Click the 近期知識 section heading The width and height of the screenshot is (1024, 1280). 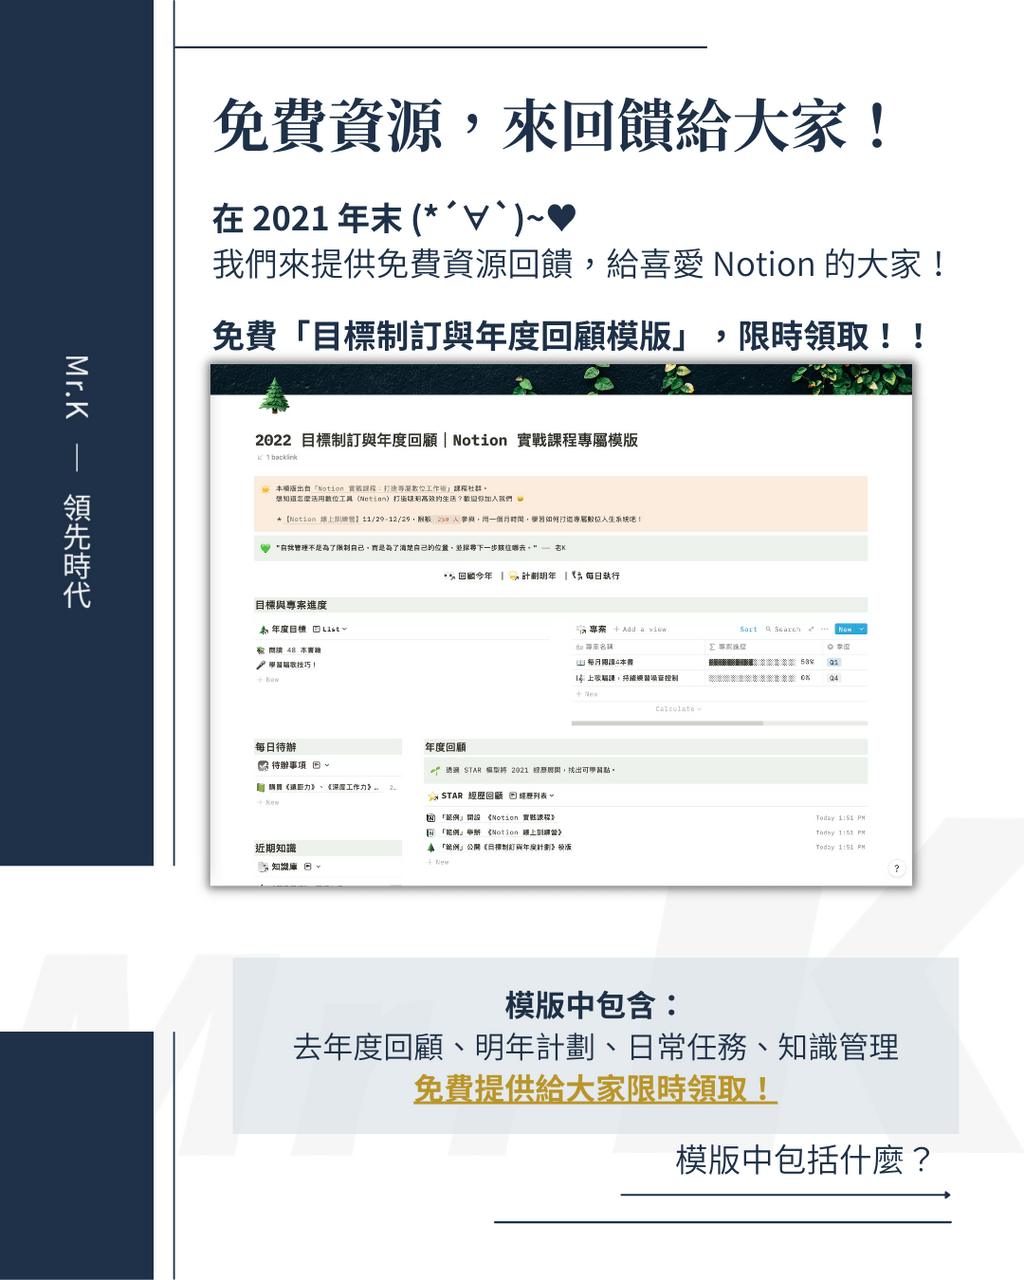pos(276,848)
